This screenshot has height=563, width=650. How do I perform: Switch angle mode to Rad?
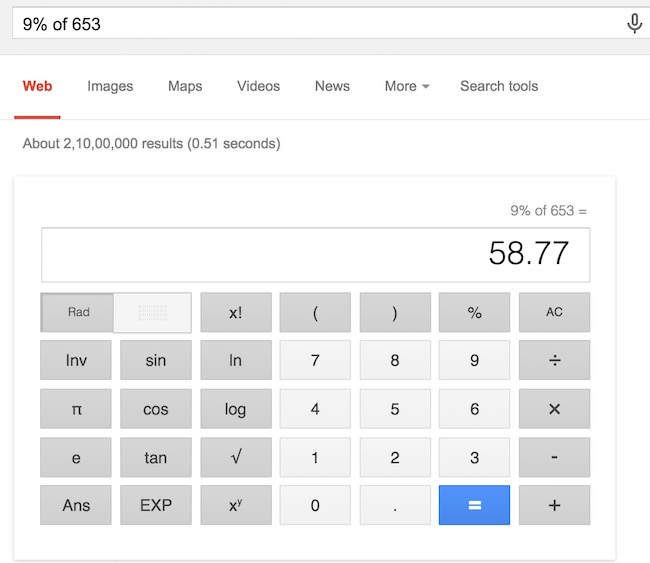78,312
